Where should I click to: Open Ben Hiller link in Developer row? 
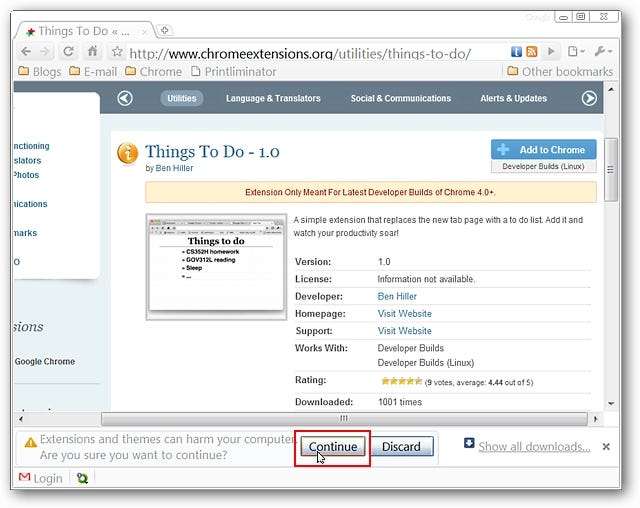tap(397, 297)
